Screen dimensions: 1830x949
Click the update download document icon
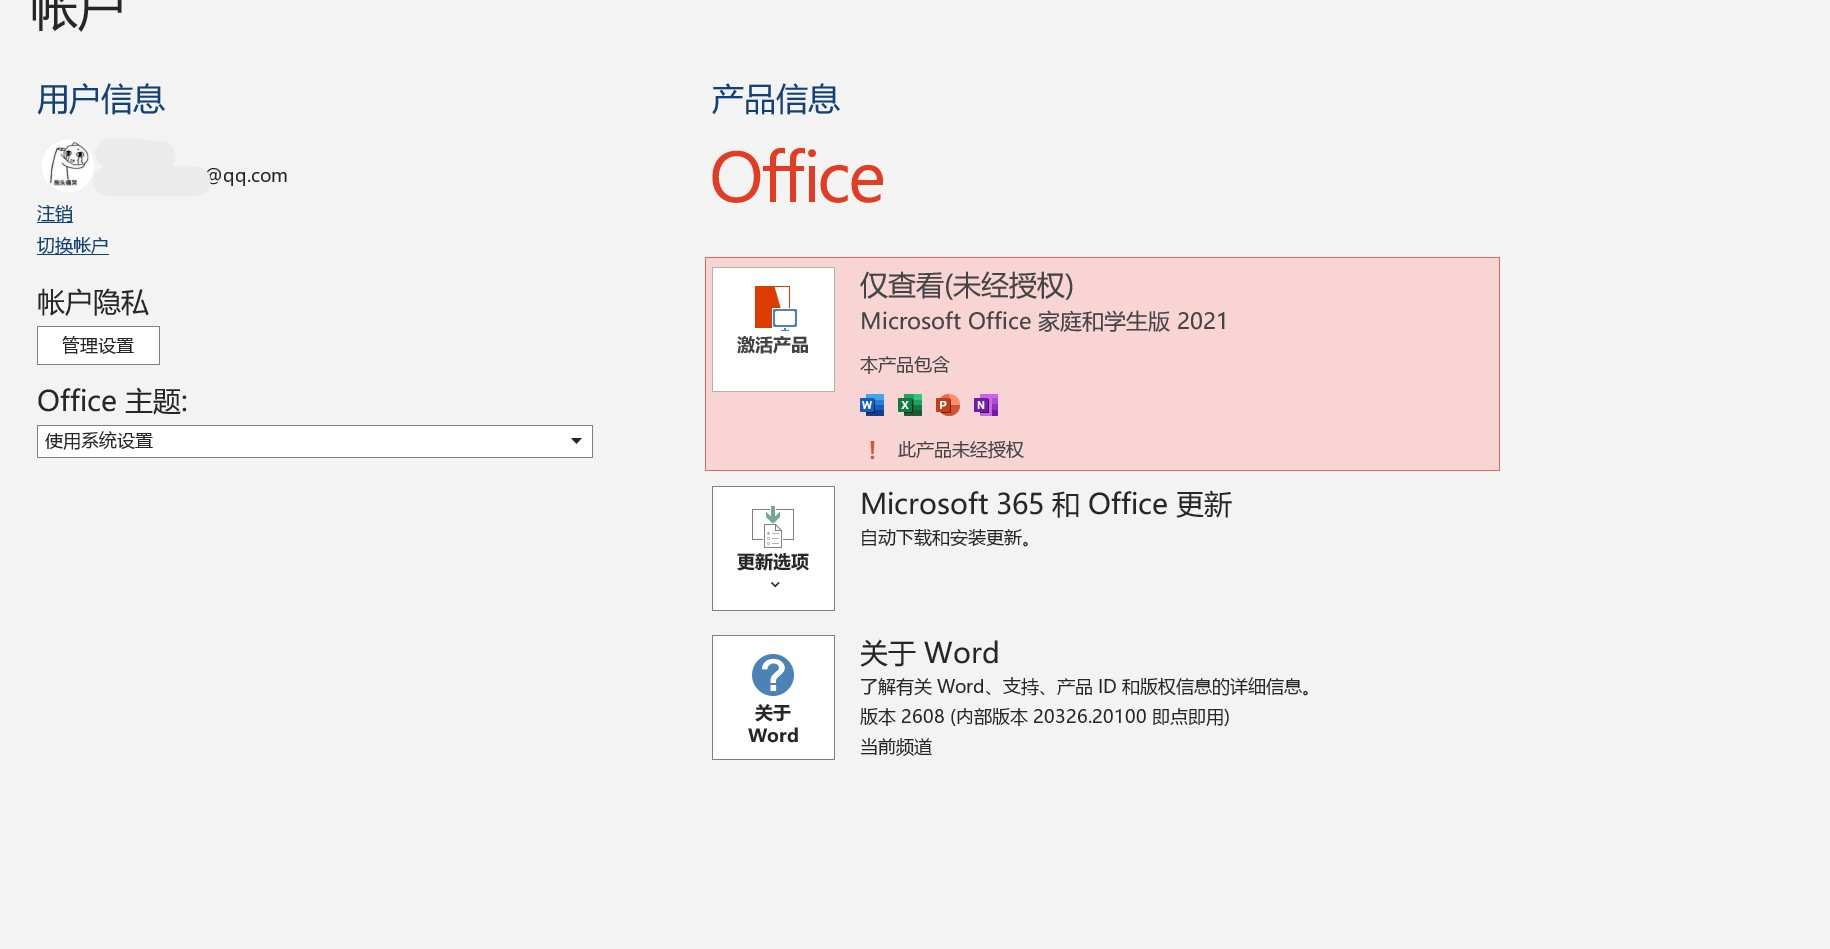(x=773, y=527)
